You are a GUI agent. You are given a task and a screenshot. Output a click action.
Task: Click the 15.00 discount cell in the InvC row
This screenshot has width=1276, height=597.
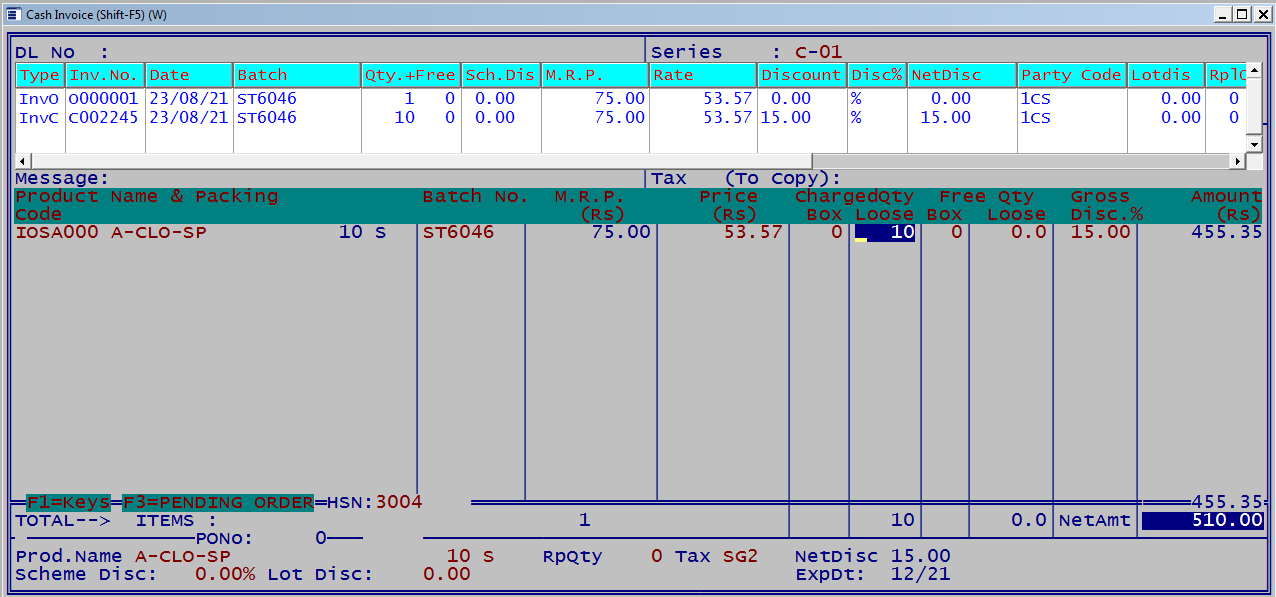click(786, 117)
